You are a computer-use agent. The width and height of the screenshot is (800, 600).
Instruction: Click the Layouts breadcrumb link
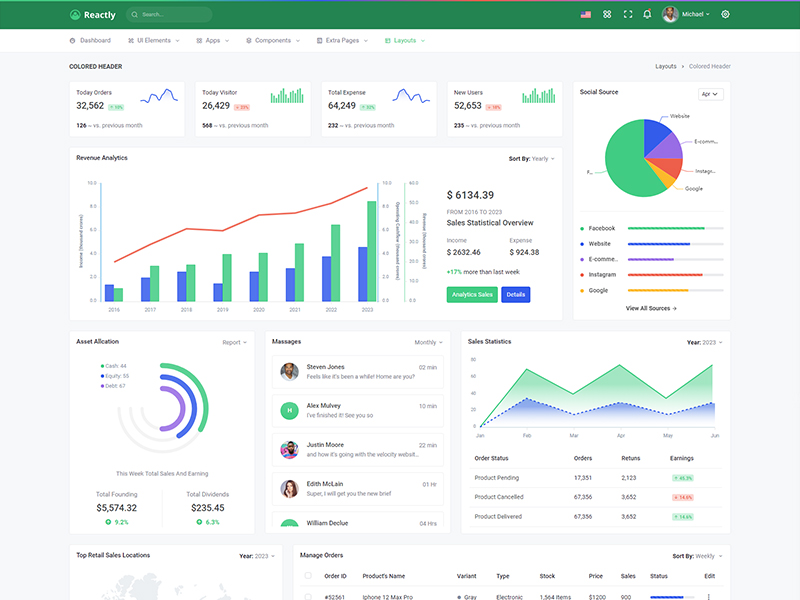(x=665, y=66)
